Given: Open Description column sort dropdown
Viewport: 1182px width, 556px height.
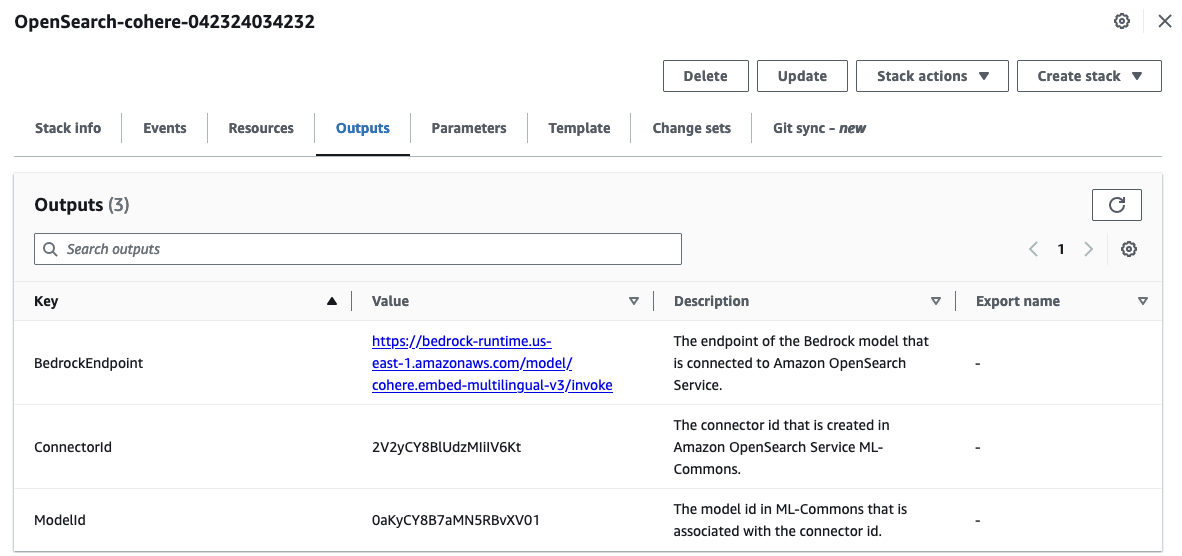Looking at the screenshot, I should (935, 301).
